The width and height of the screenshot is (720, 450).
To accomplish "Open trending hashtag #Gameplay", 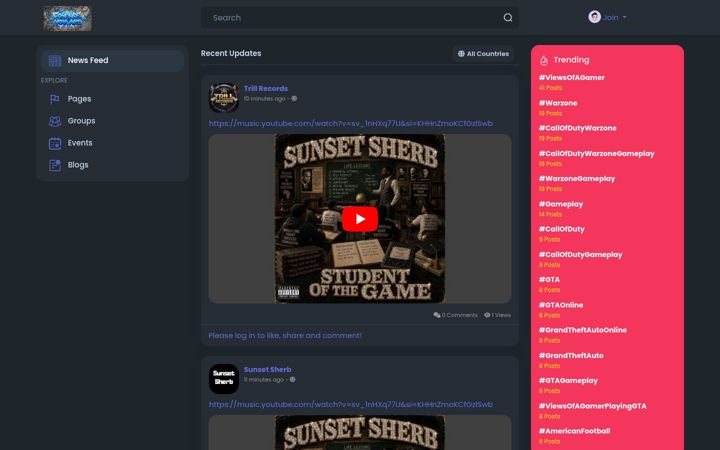I will [561, 204].
